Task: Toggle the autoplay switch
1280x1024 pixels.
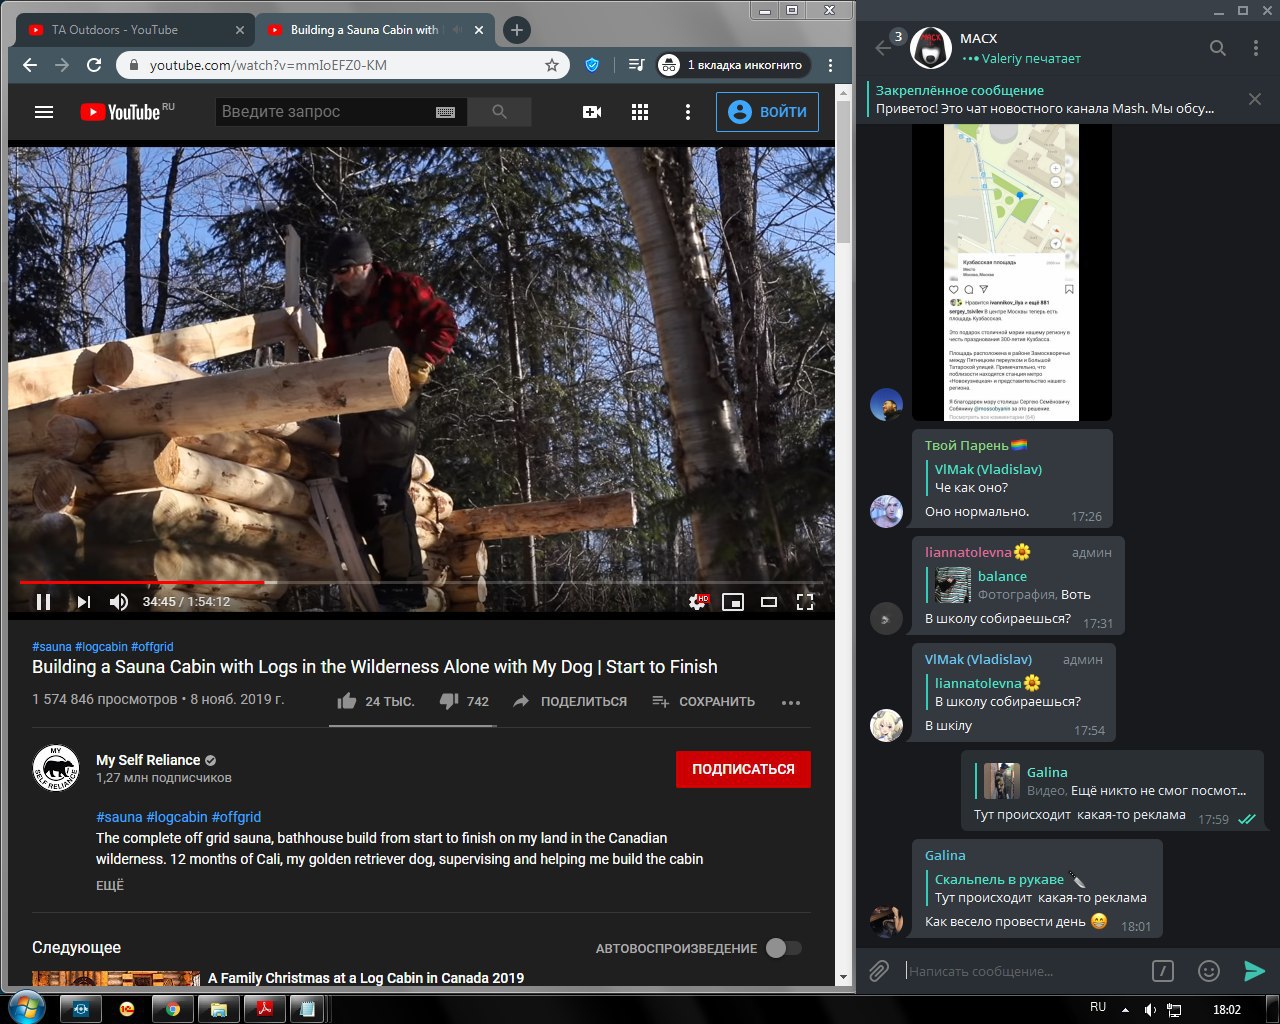Action: tap(784, 948)
